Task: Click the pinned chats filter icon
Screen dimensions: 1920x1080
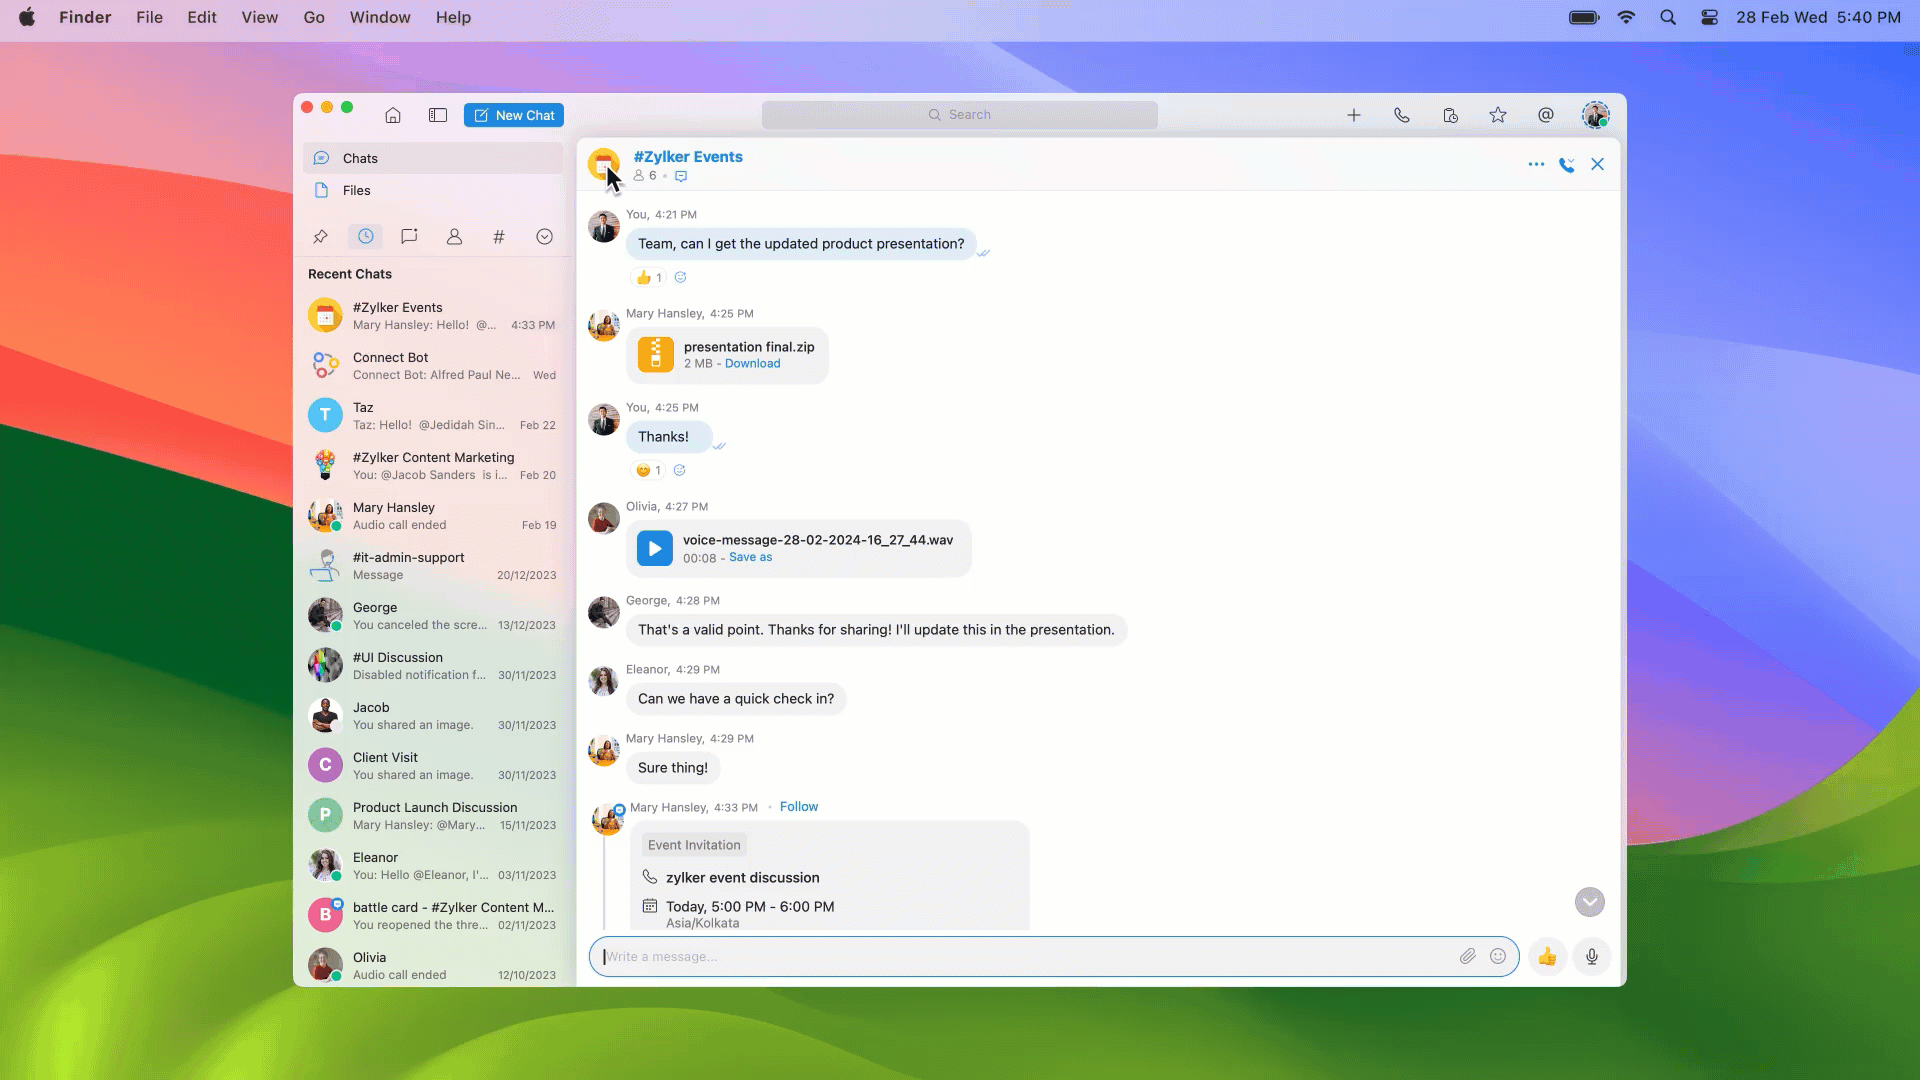Action: (x=320, y=237)
